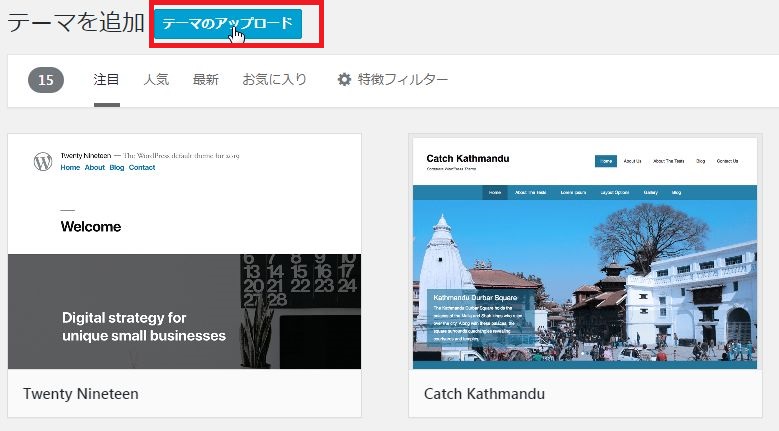Viewport: 779px width, 431px height.
Task: Show the お気に入り tab
Action: (x=274, y=79)
